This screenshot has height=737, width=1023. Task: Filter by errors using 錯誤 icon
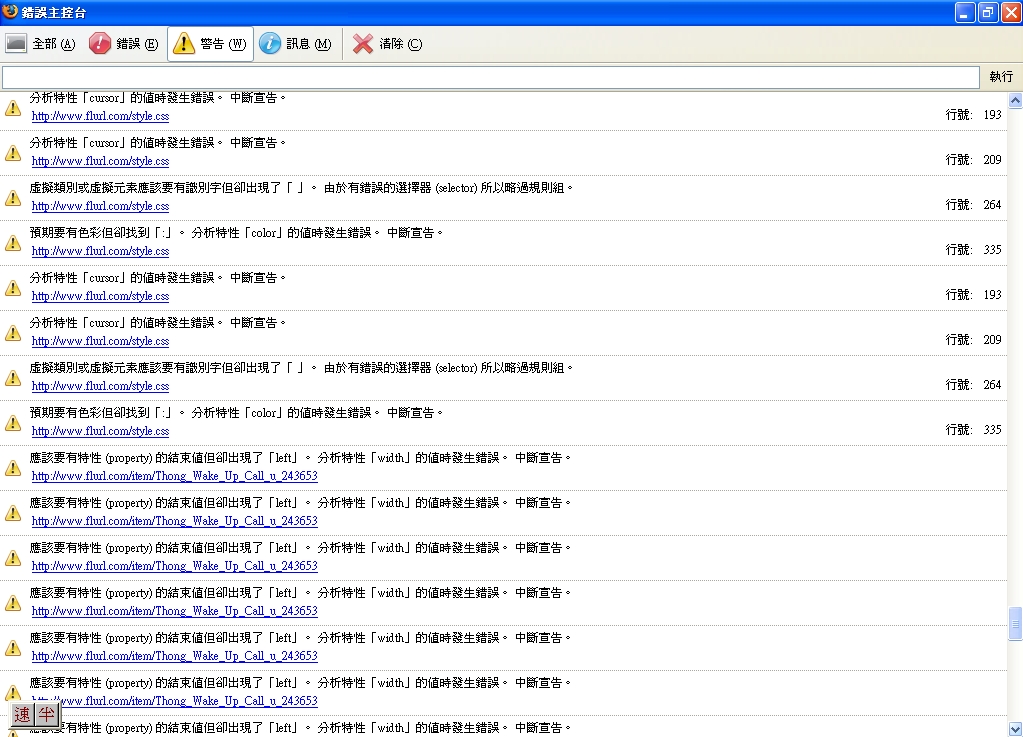pyautogui.click(x=123, y=44)
